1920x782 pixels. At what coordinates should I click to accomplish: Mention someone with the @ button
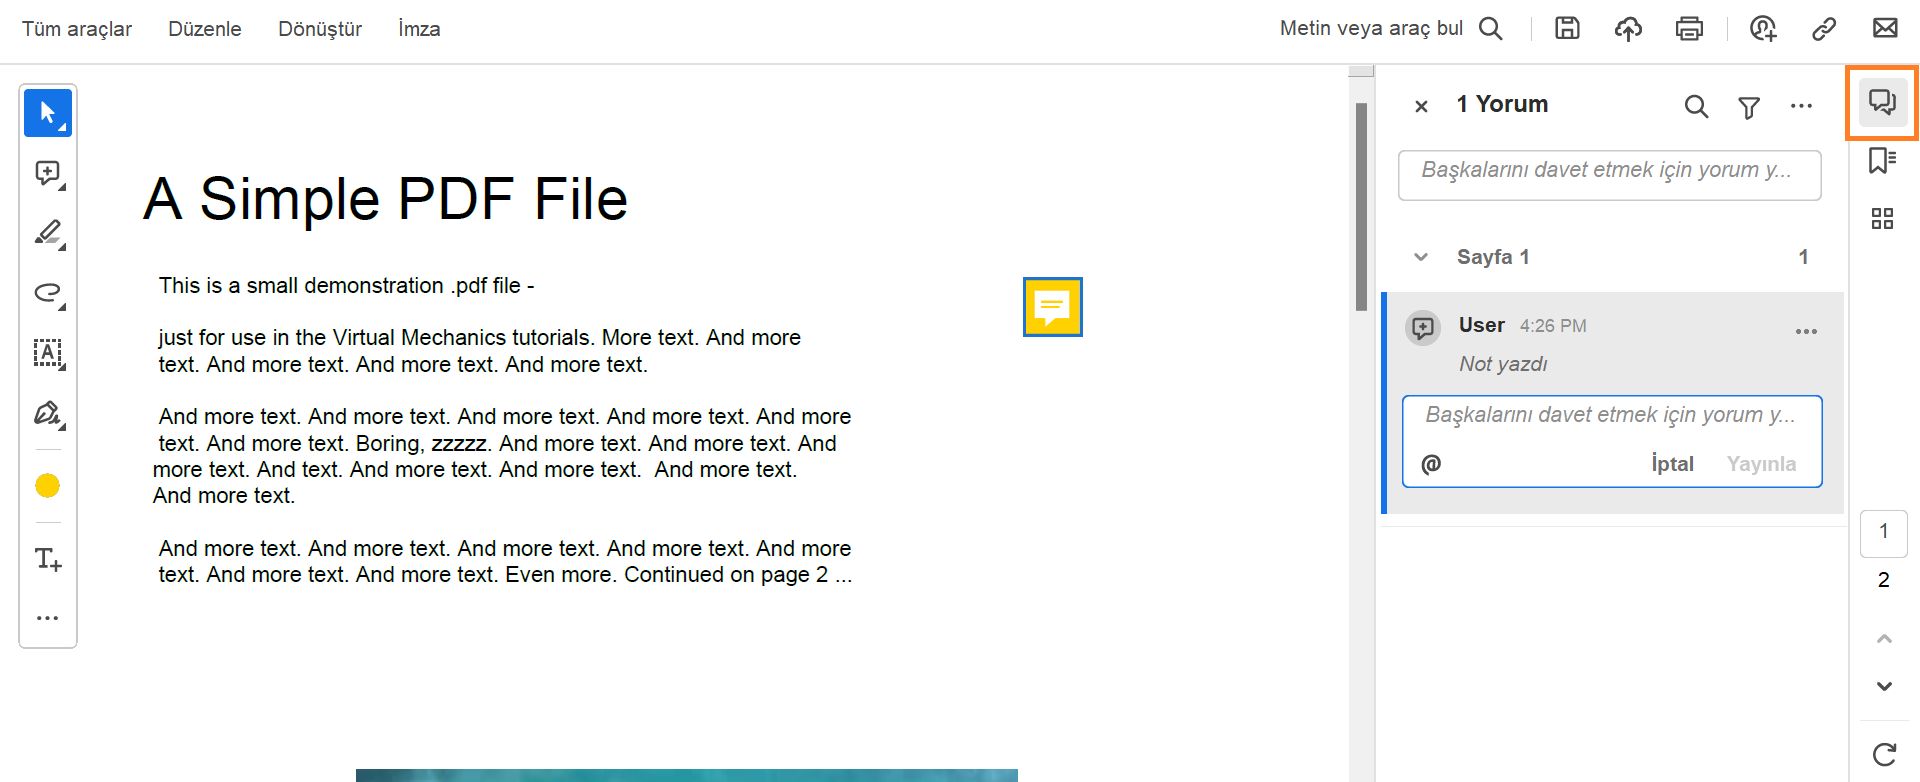tap(1431, 464)
